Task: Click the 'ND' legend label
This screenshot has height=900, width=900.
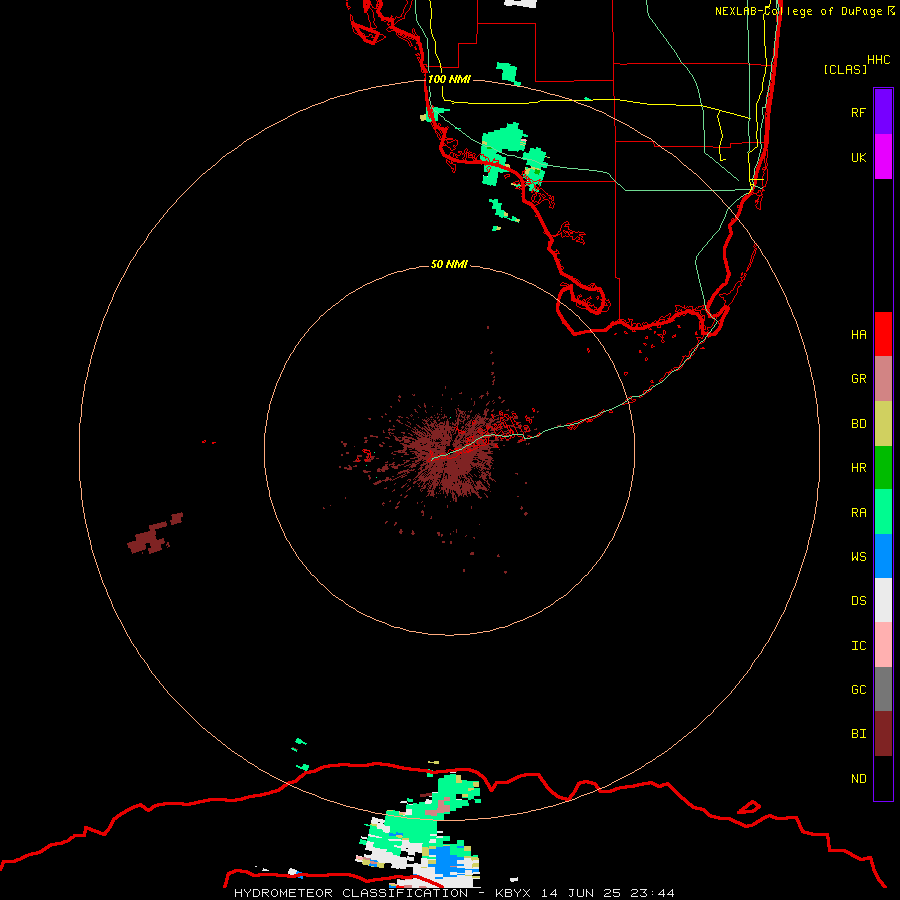Action: tap(858, 779)
